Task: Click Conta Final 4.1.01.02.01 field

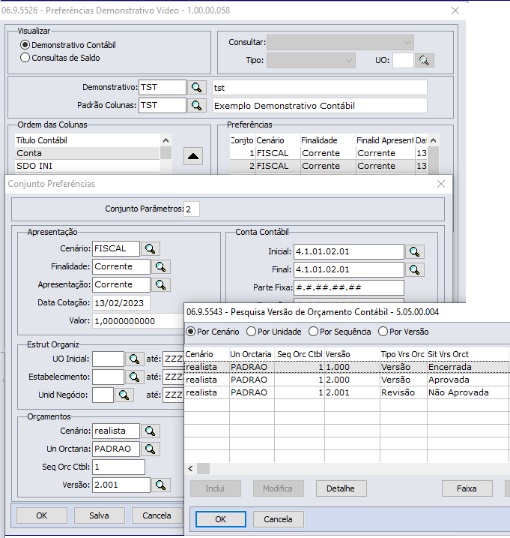Action: point(349,270)
